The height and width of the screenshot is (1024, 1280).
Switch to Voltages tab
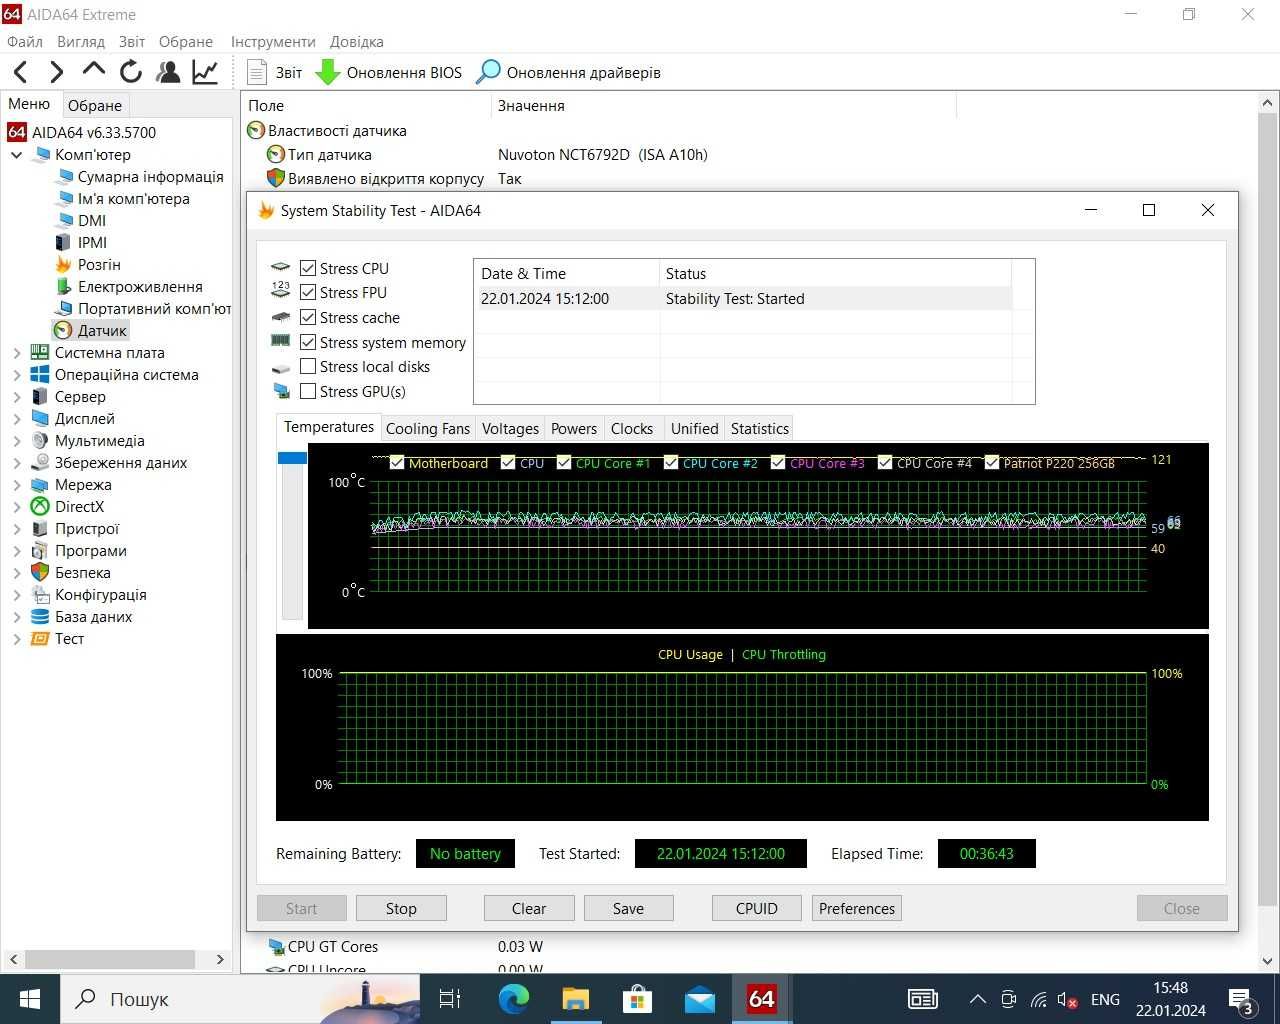(x=510, y=428)
